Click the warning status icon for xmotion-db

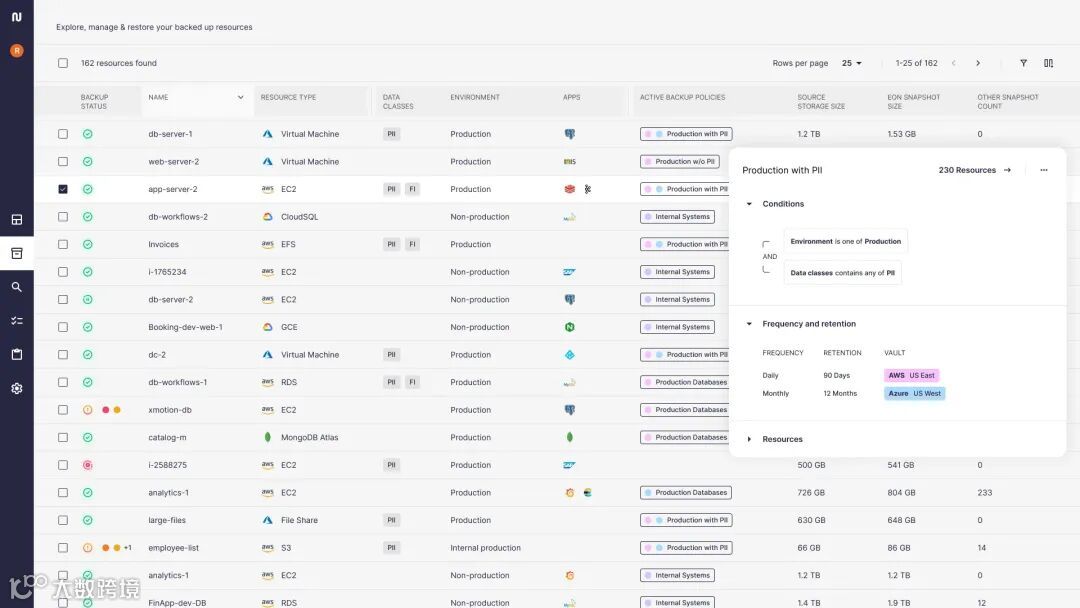(87, 410)
